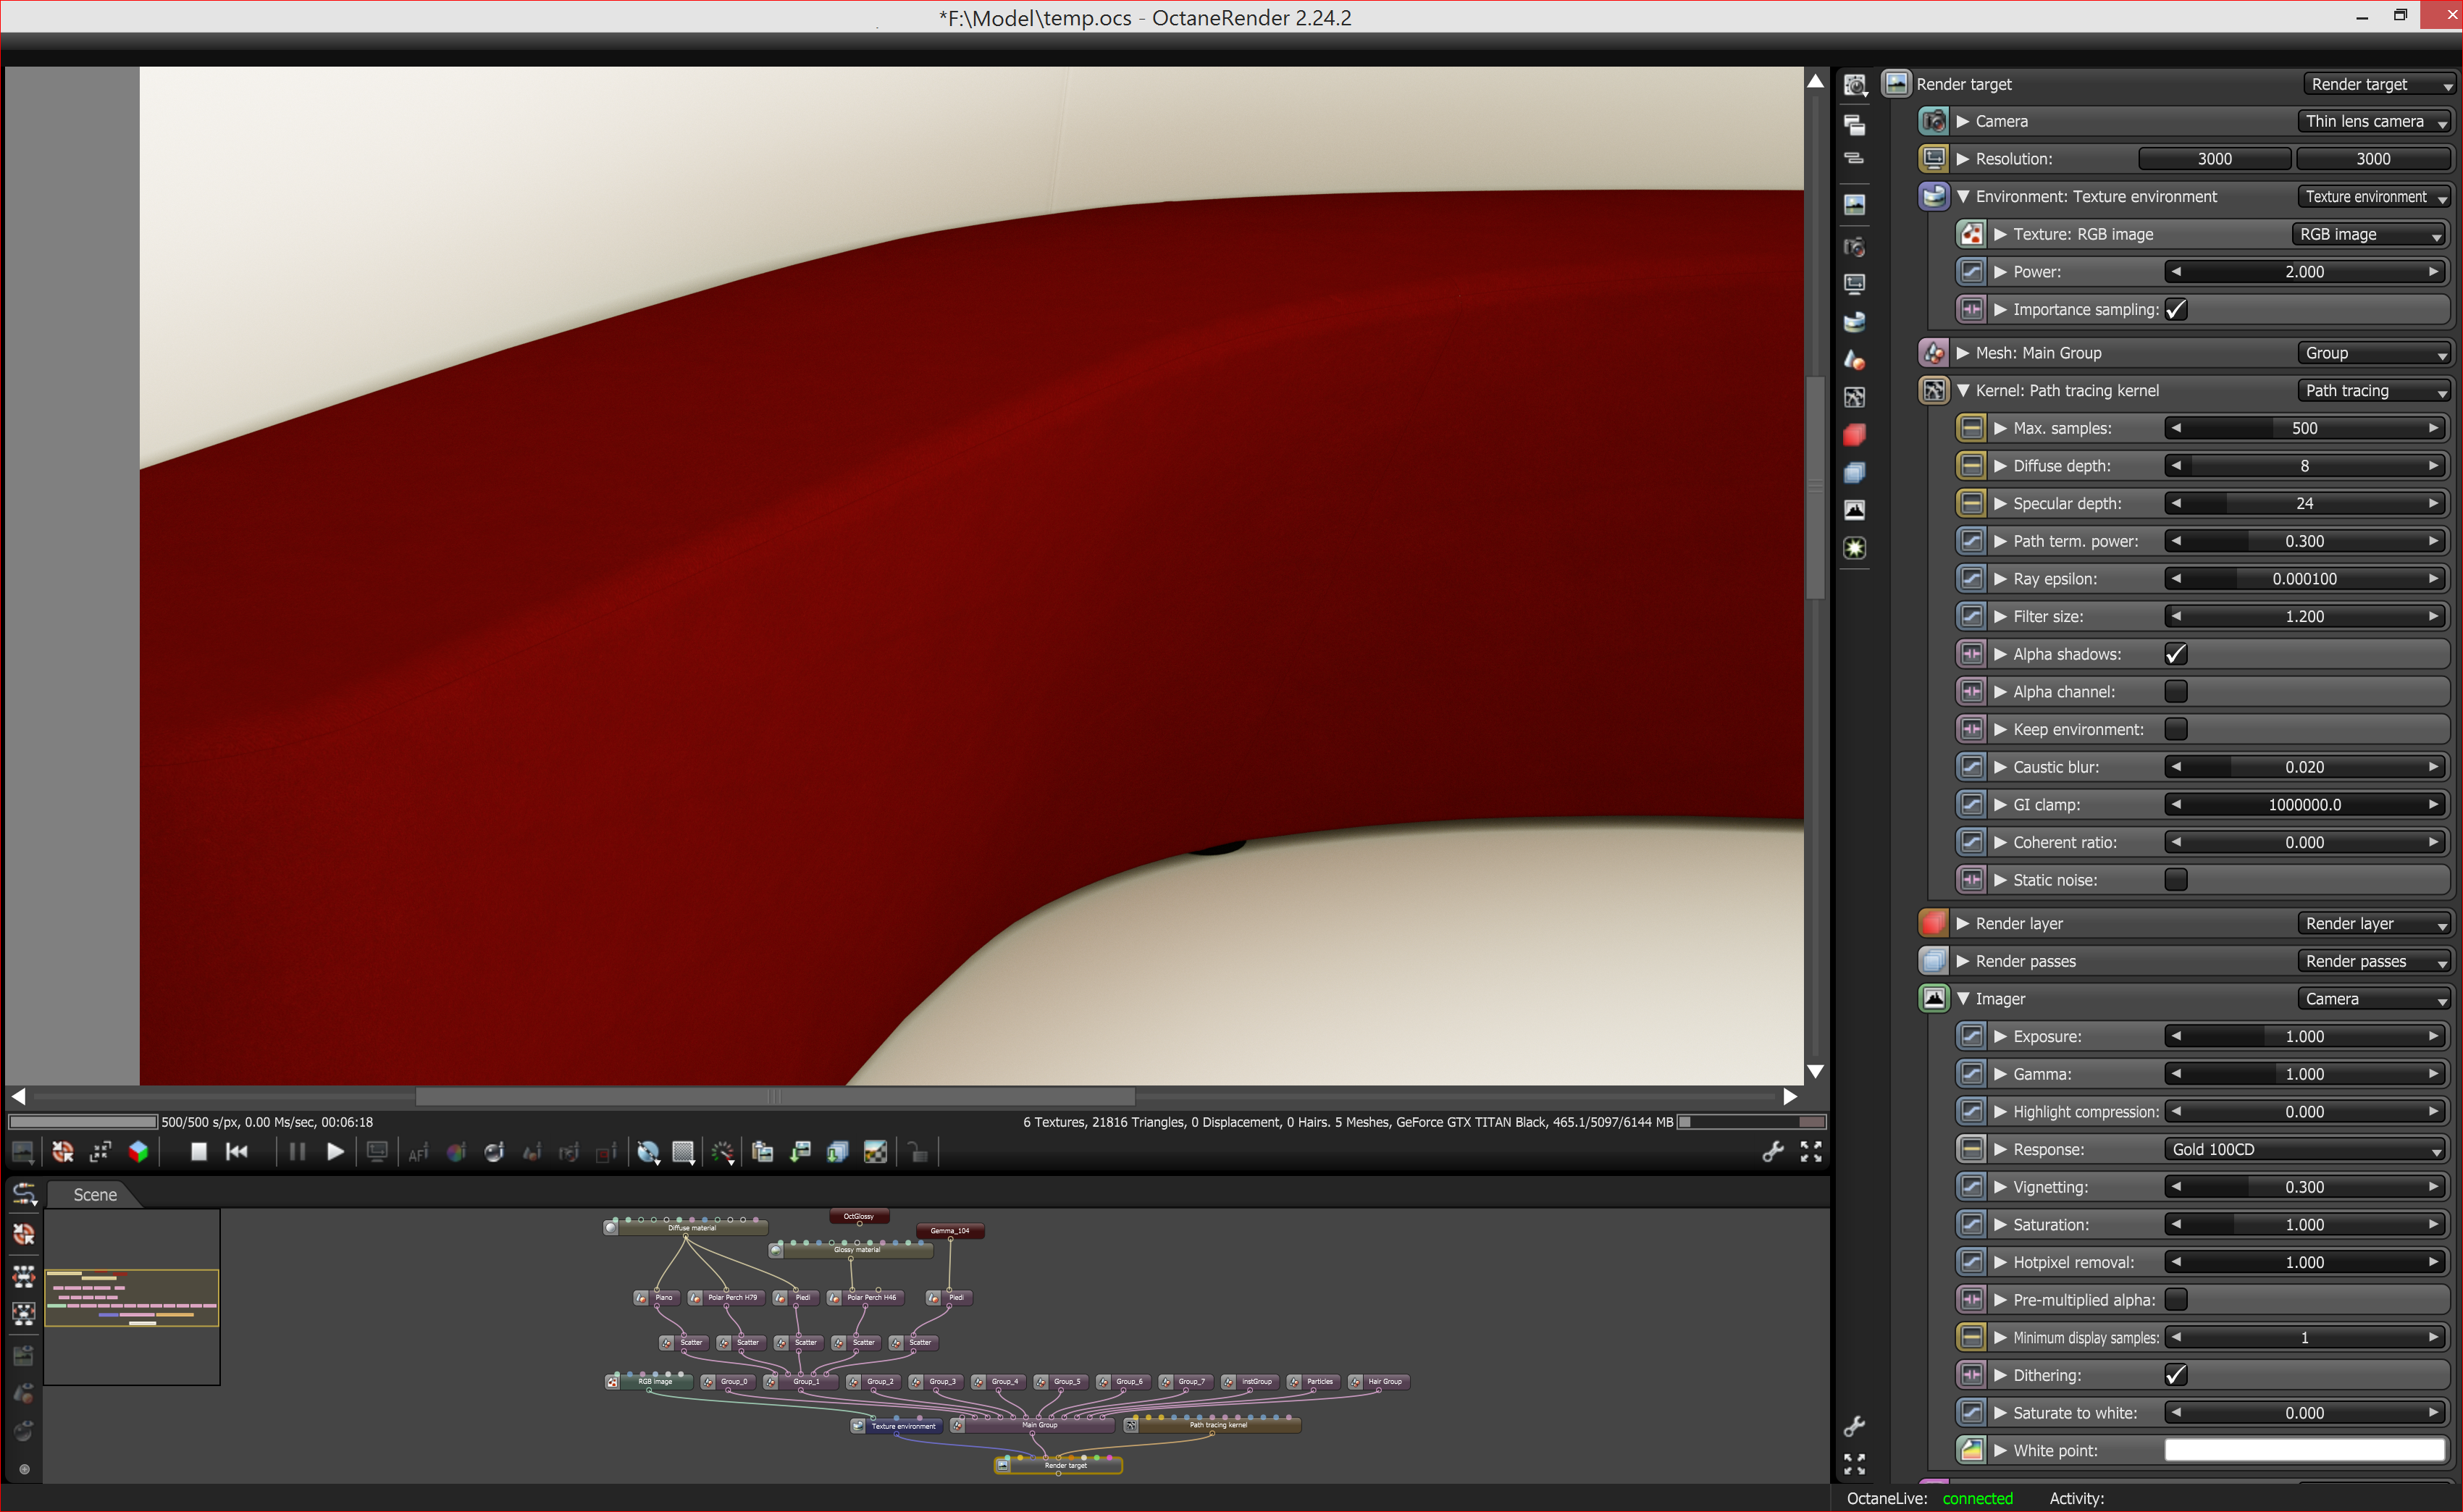The height and width of the screenshot is (1512, 2463).
Task: Click the Max. samples value field
Action: [2304, 428]
